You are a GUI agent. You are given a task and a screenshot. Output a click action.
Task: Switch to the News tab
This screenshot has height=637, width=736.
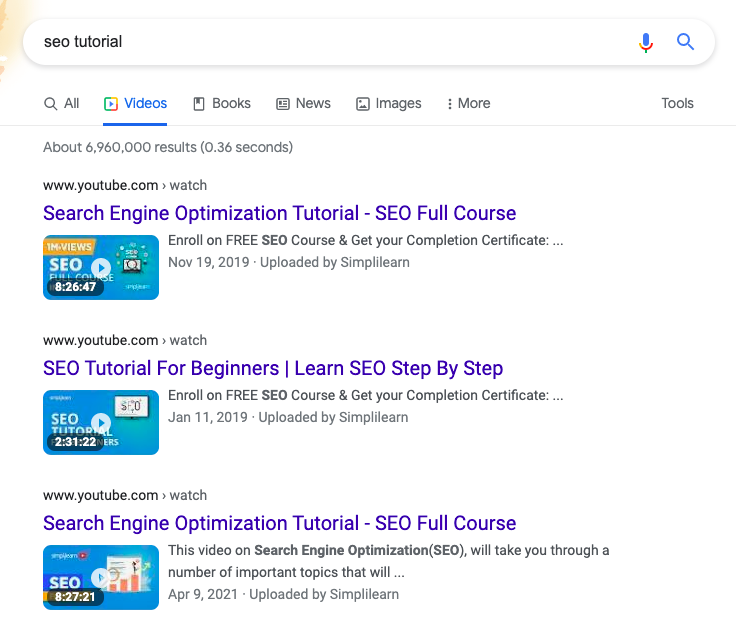[x=303, y=103]
